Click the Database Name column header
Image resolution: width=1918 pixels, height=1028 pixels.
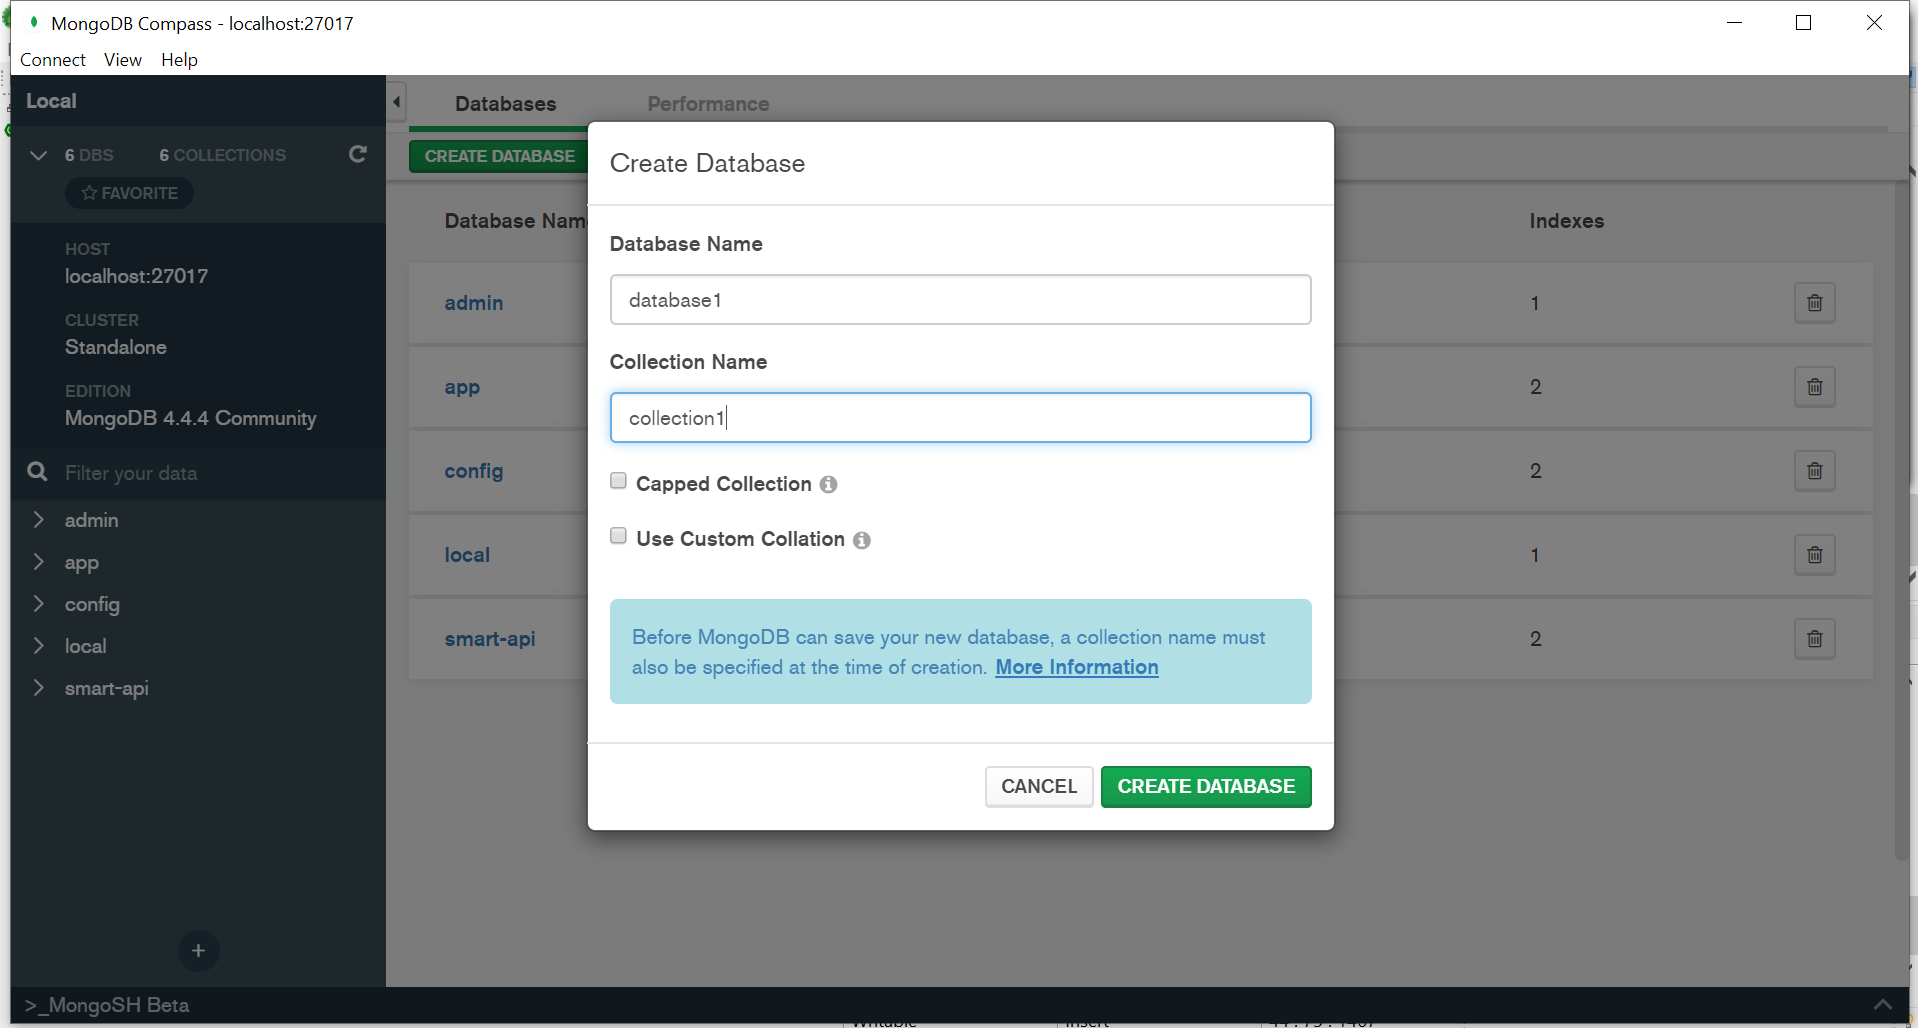point(516,221)
